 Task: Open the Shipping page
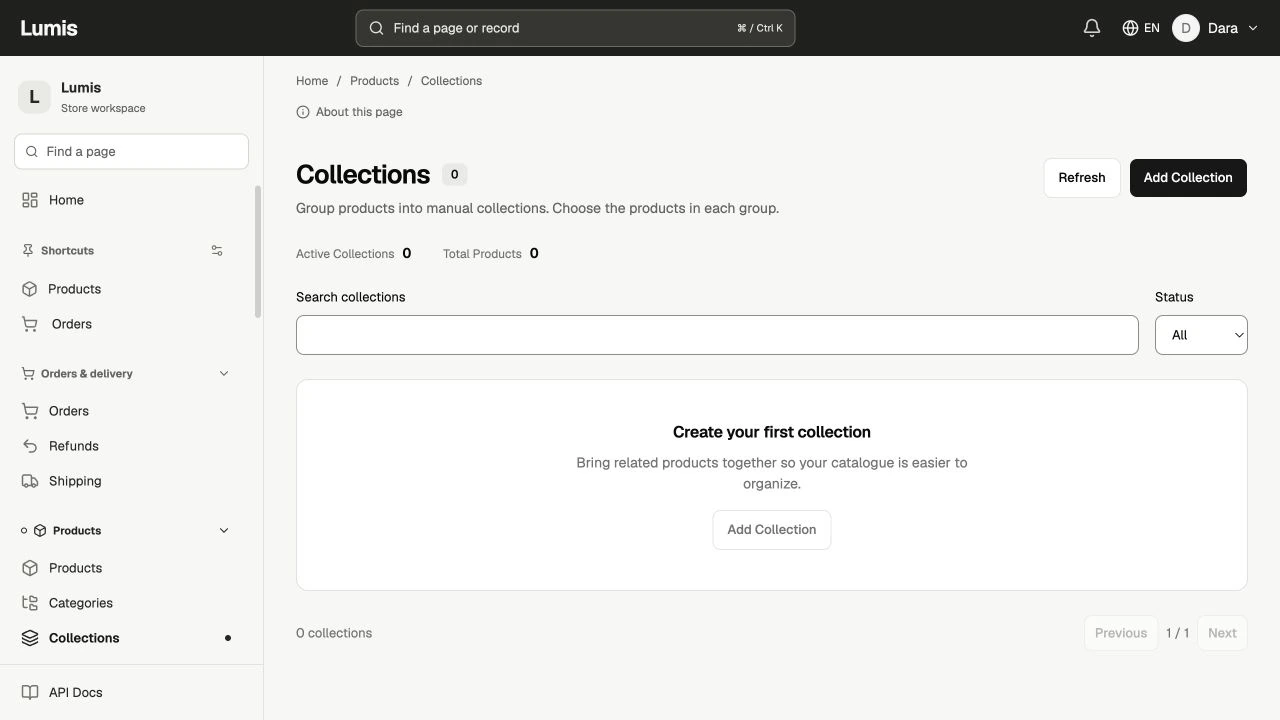(x=131, y=481)
